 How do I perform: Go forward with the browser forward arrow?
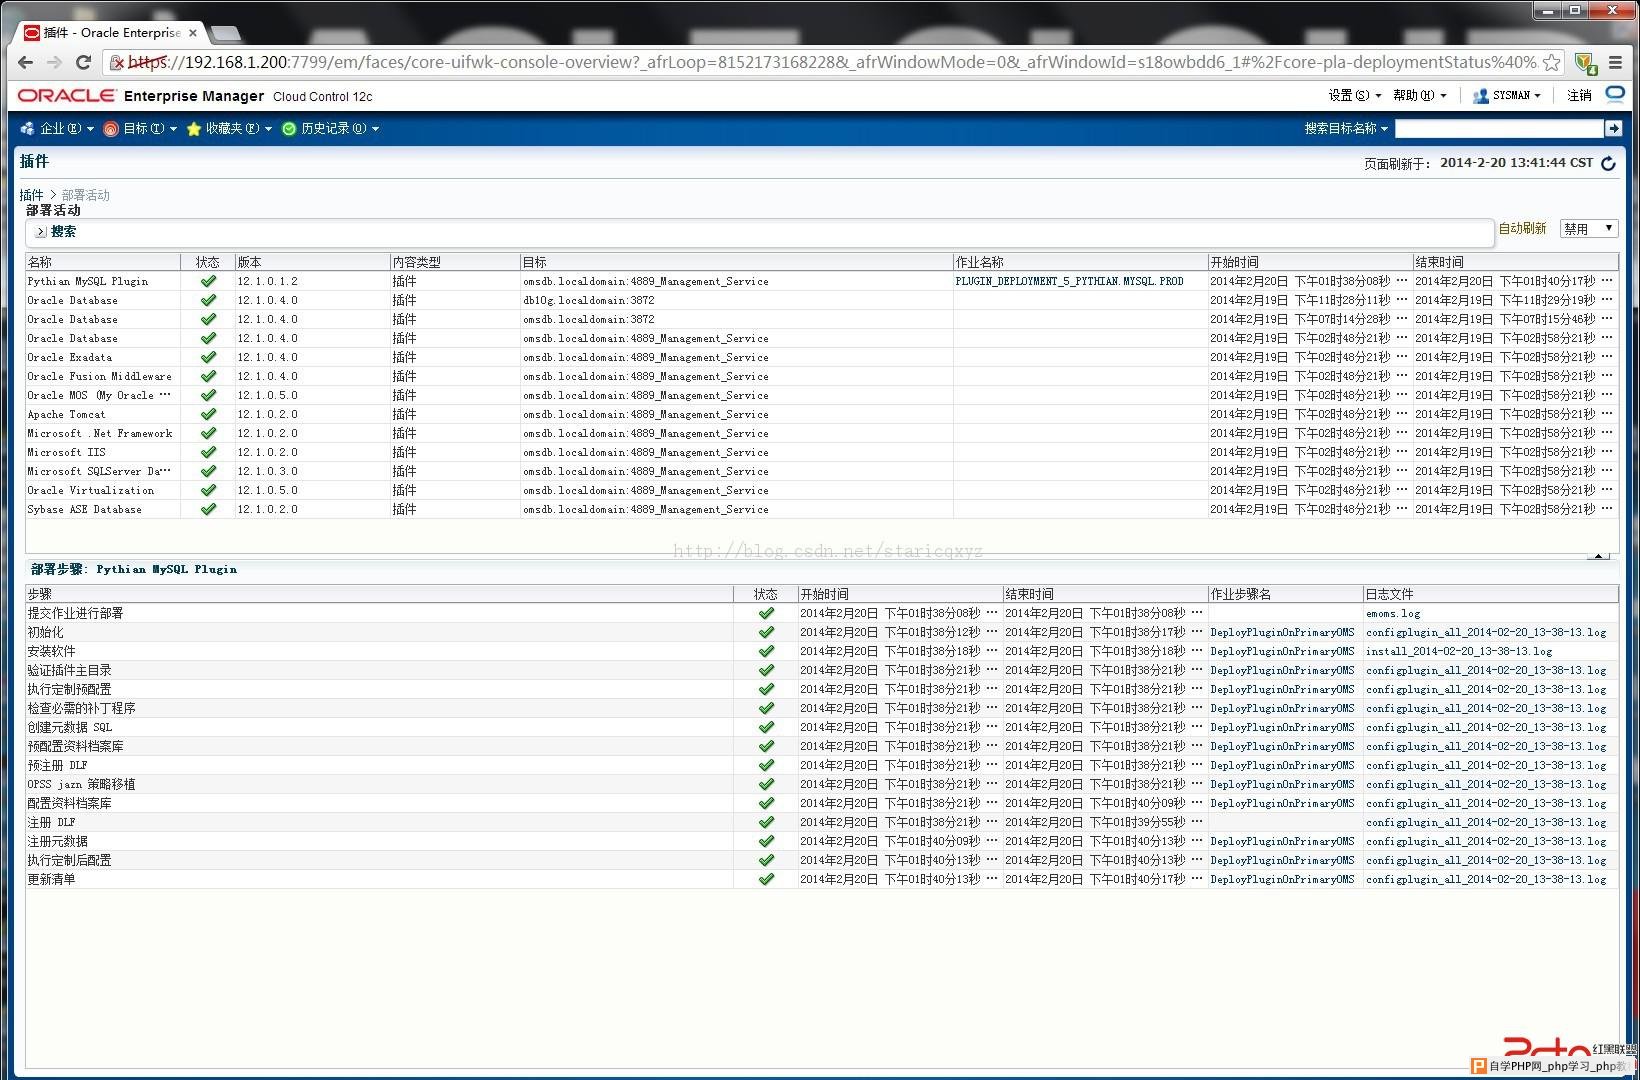tap(54, 62)
